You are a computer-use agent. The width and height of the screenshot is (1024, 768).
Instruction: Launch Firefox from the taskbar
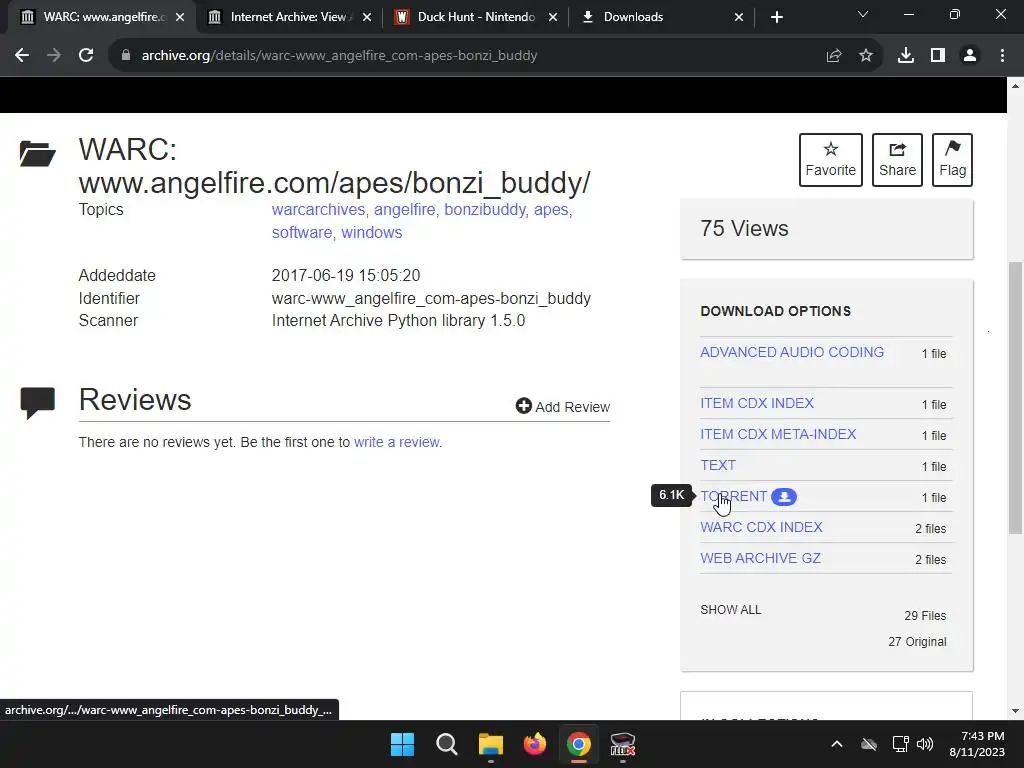[x=535, y=744]
